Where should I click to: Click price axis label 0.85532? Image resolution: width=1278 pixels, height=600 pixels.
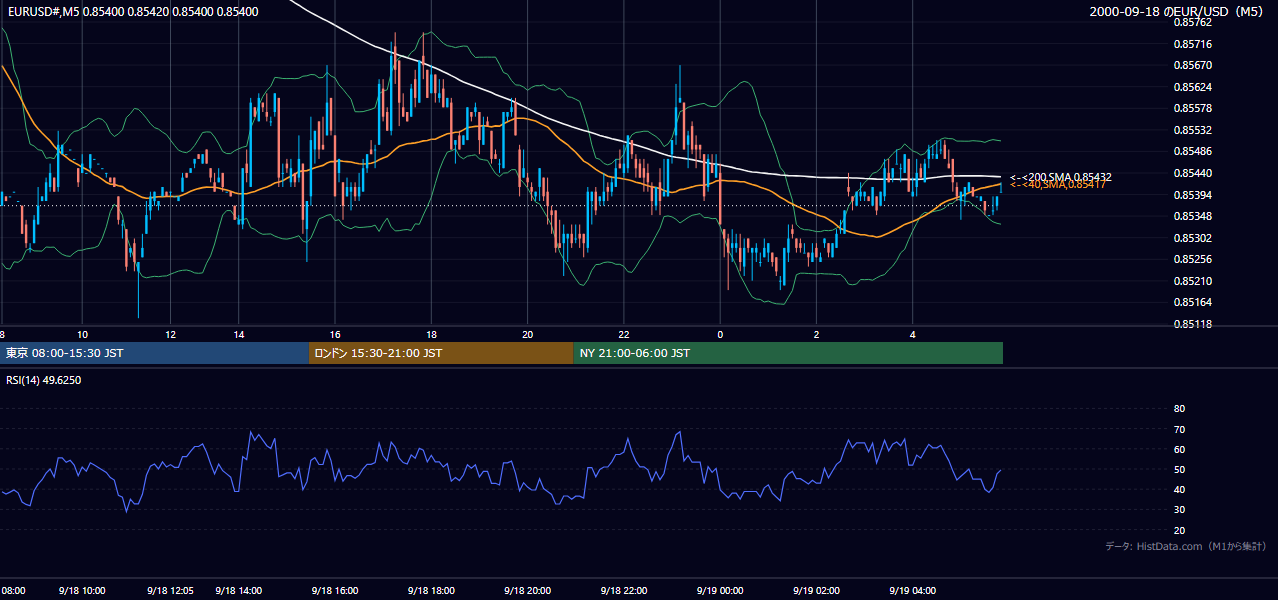1193,130
